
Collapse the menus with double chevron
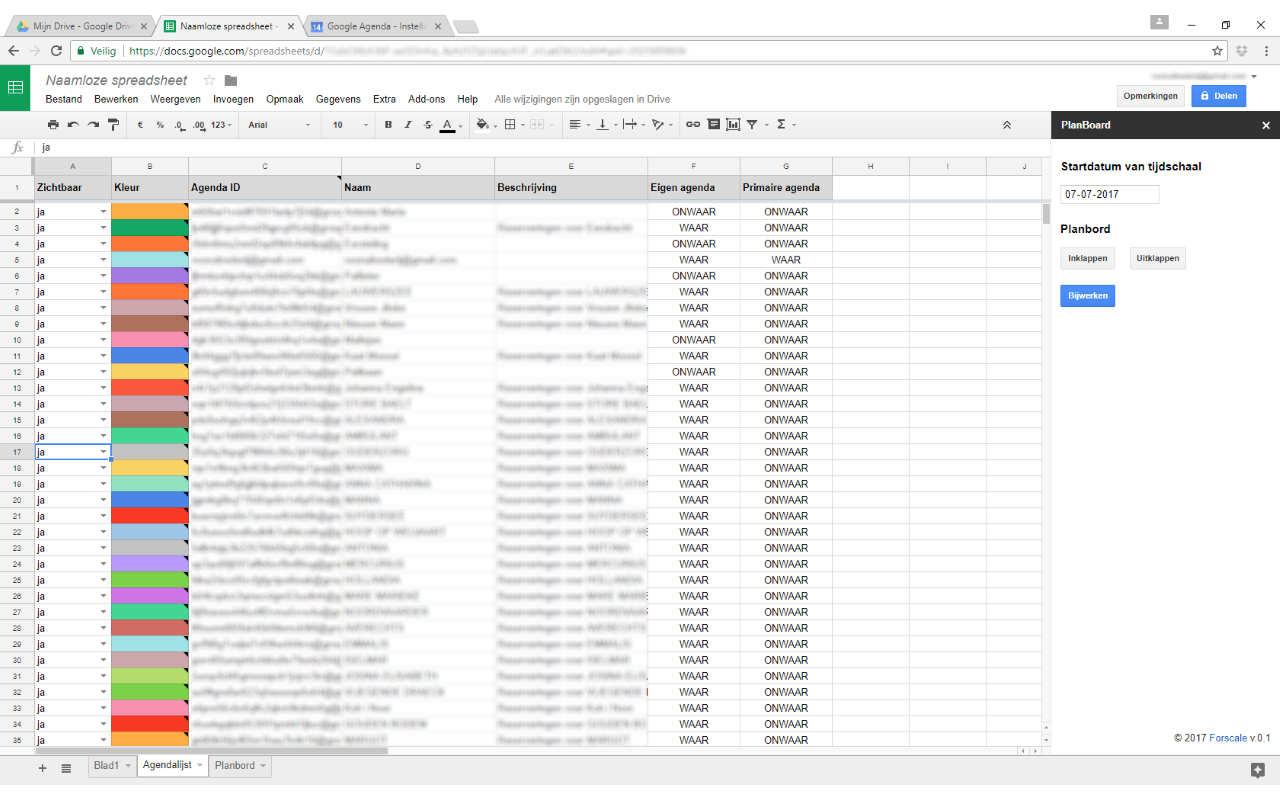pyautogui.click(x=1007, y=125)
